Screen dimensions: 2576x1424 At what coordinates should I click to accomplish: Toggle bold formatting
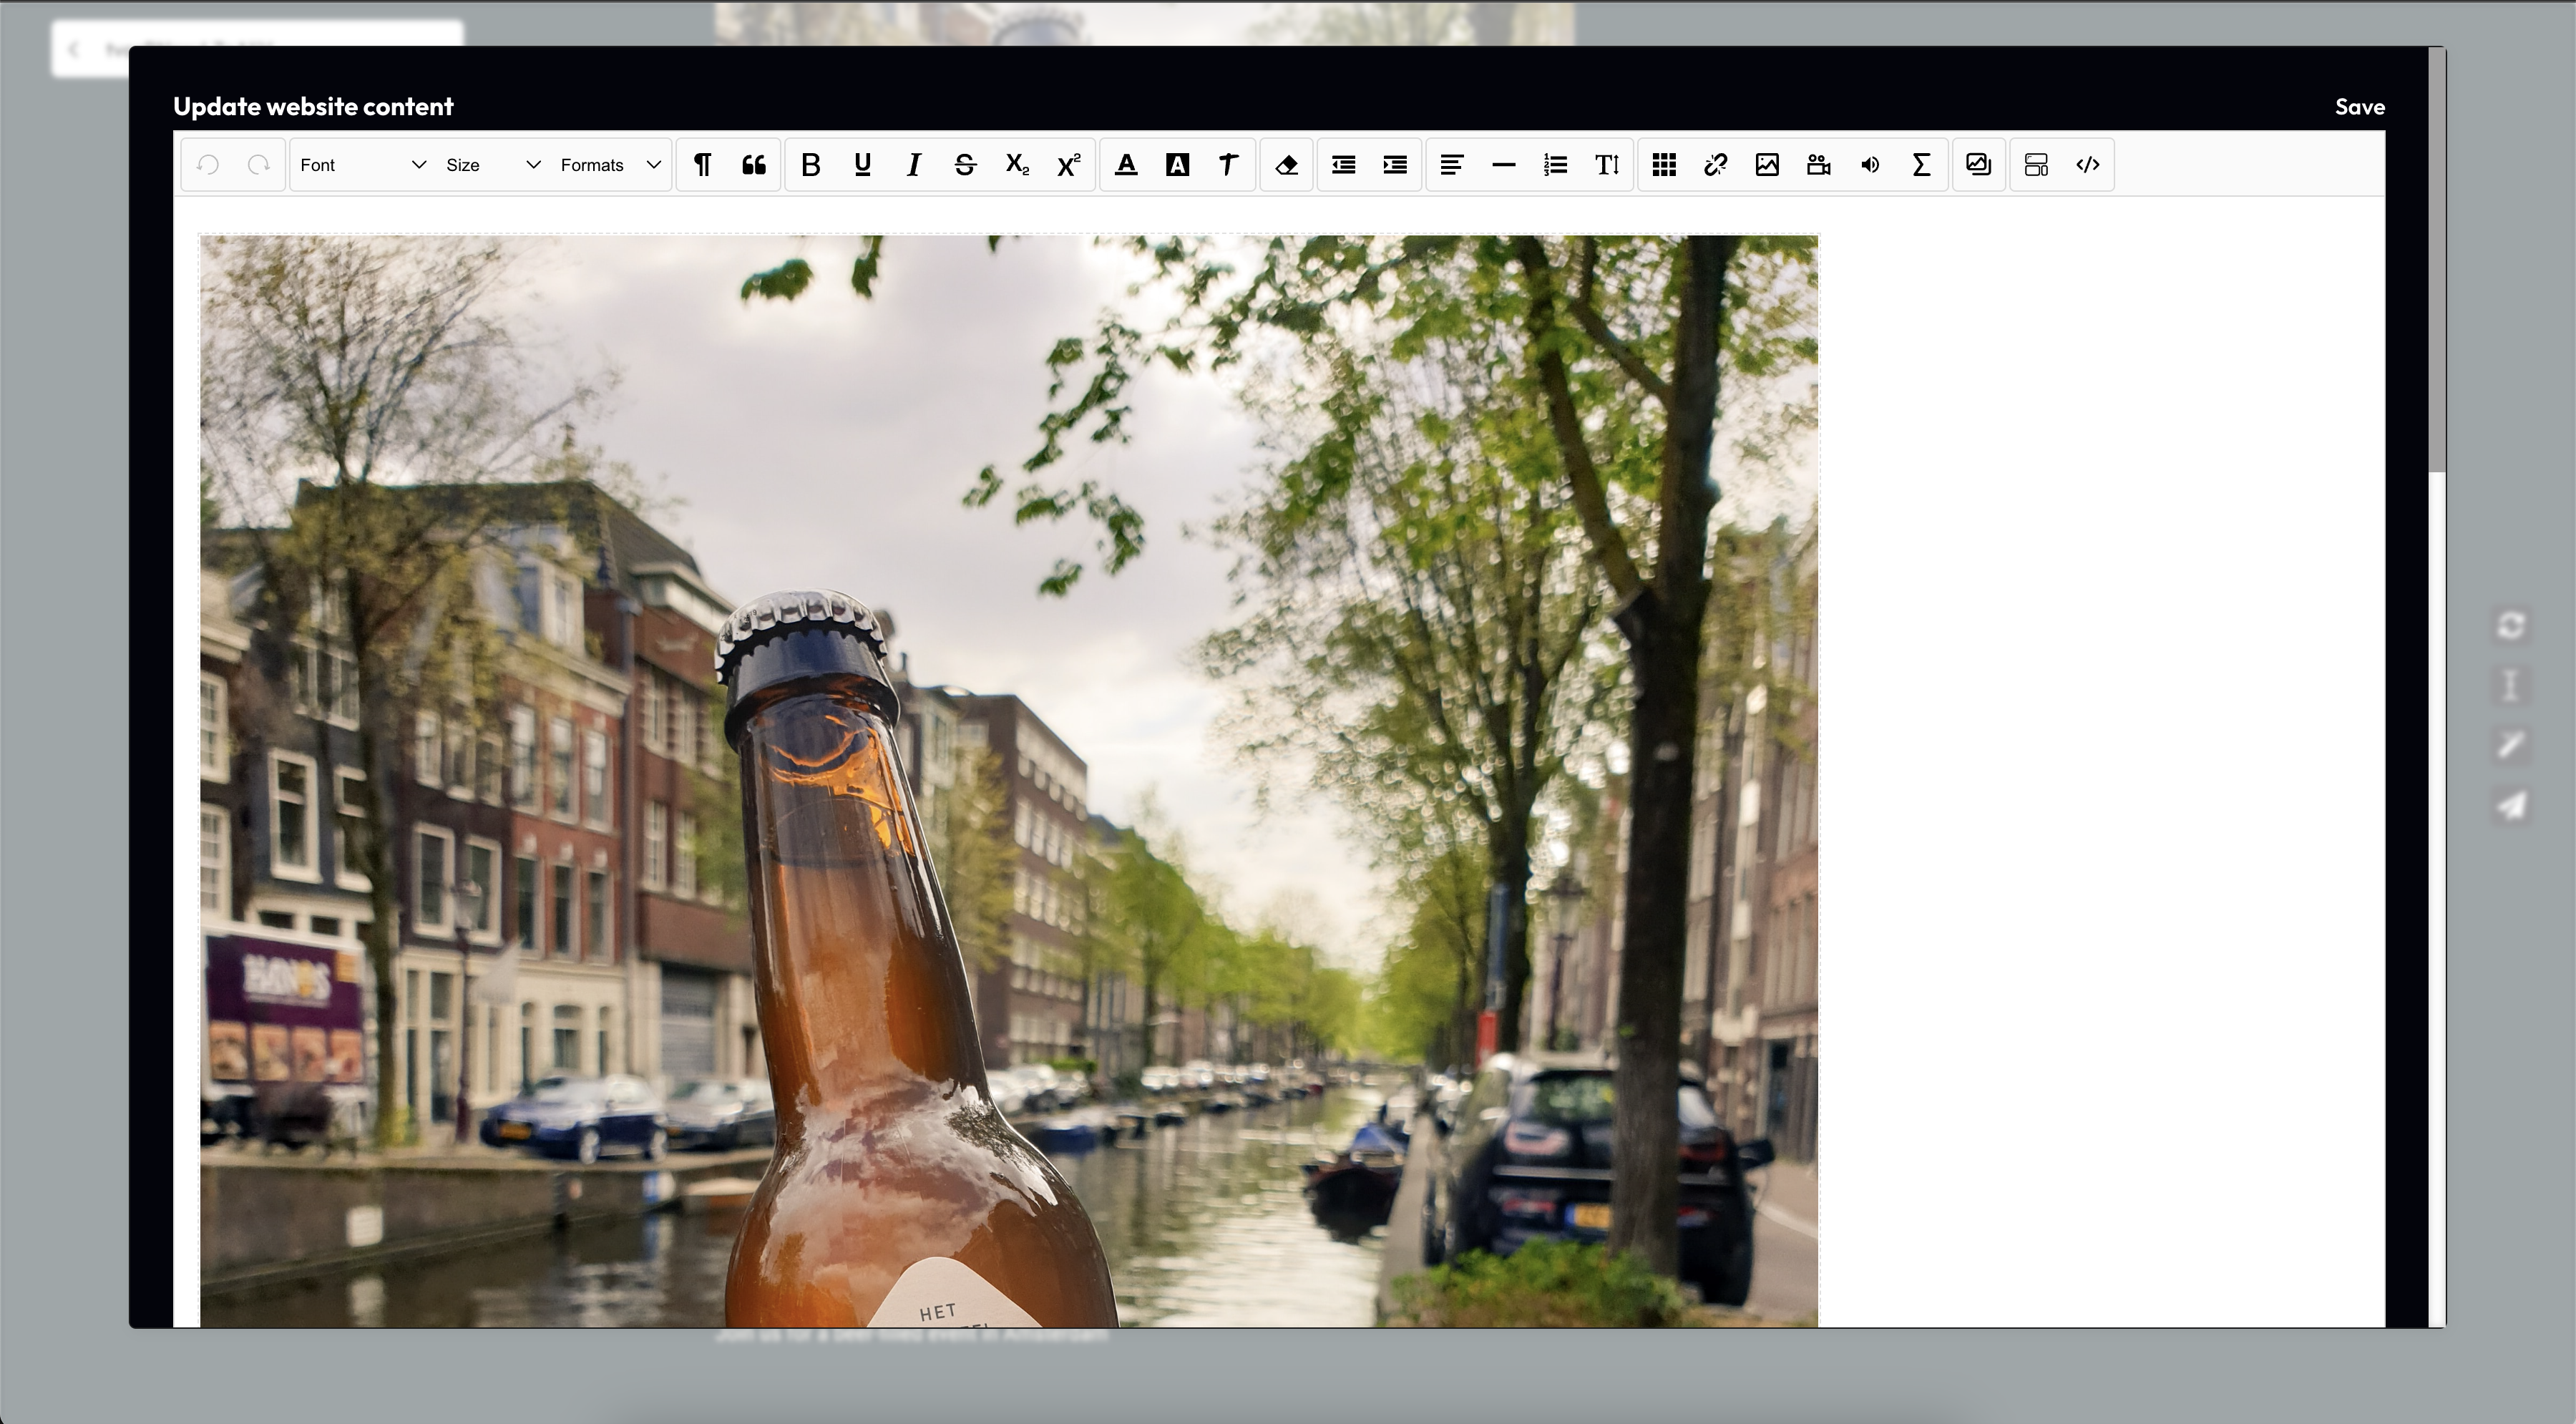[811, 165]
